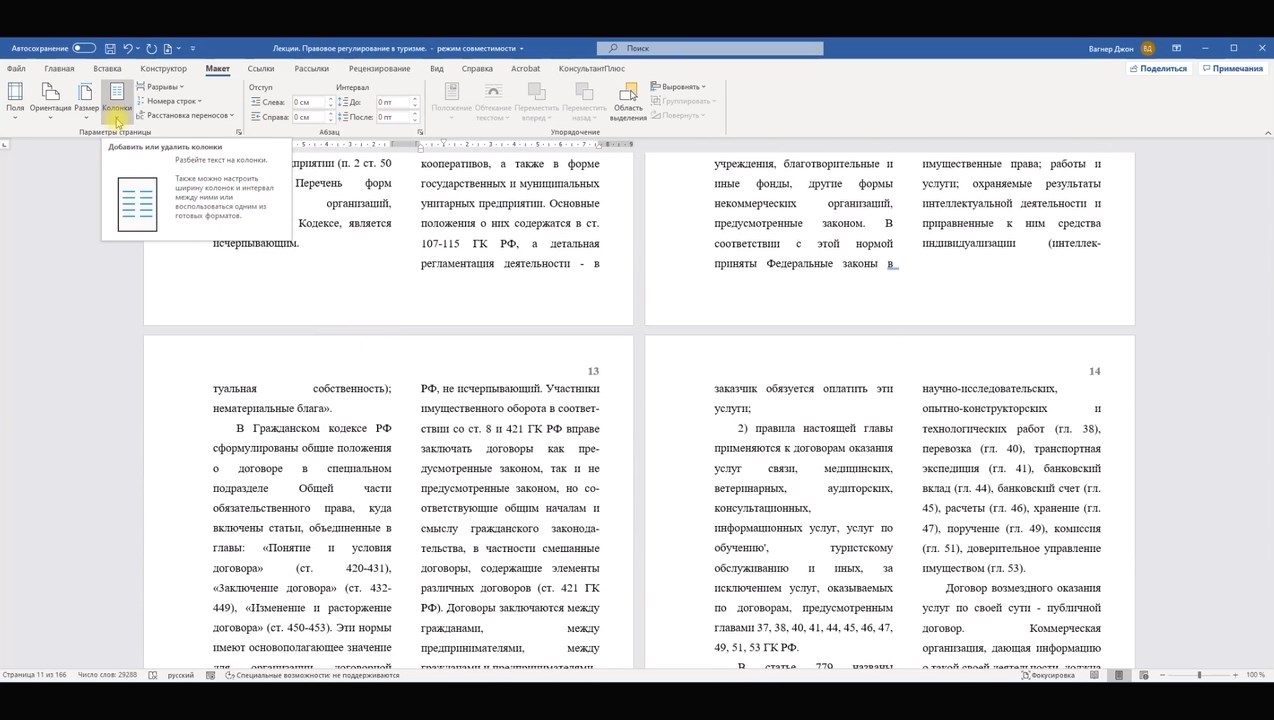The image size is (1274, 720).
Task: Click the Save icon in title bar
Action: (110, 48)
